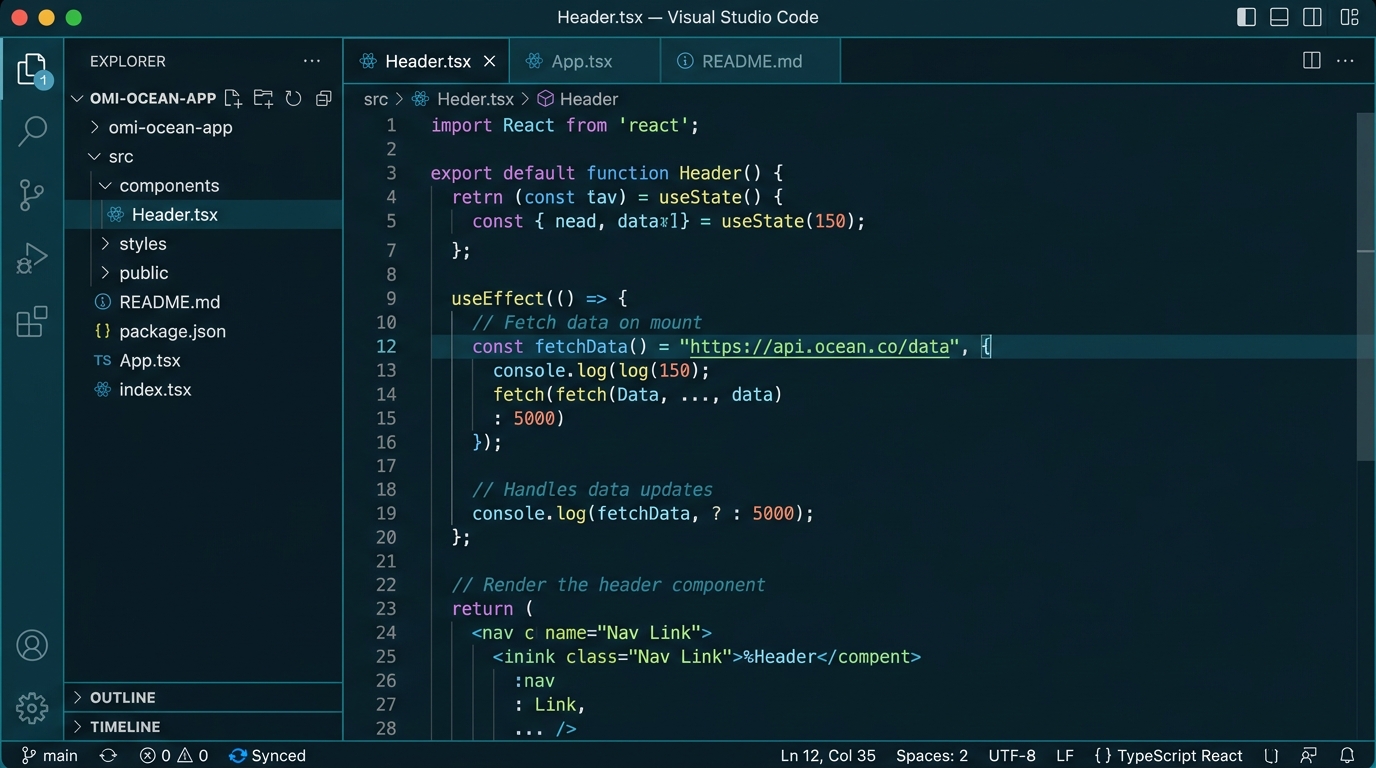
Task: Open the editor more actions menu
Action: 1345,61
